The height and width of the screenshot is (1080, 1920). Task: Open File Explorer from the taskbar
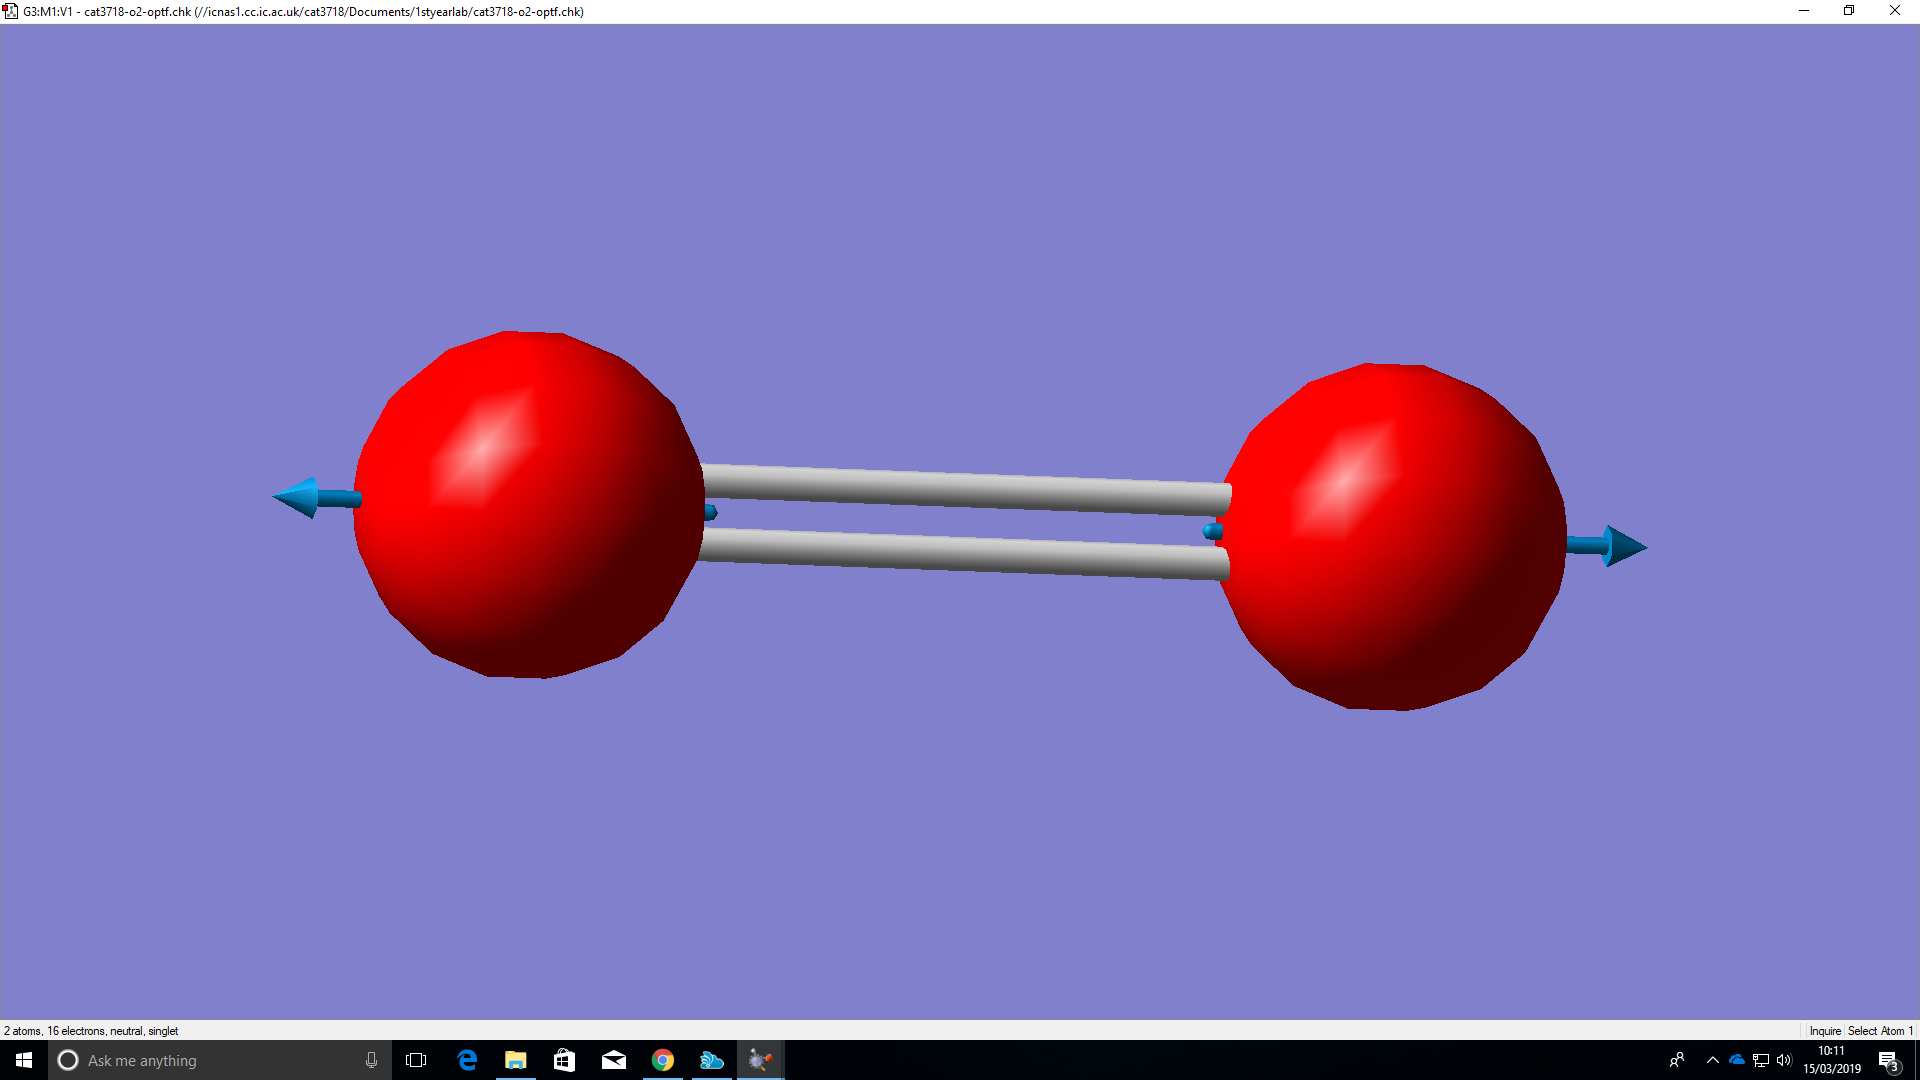[516, 1060]
